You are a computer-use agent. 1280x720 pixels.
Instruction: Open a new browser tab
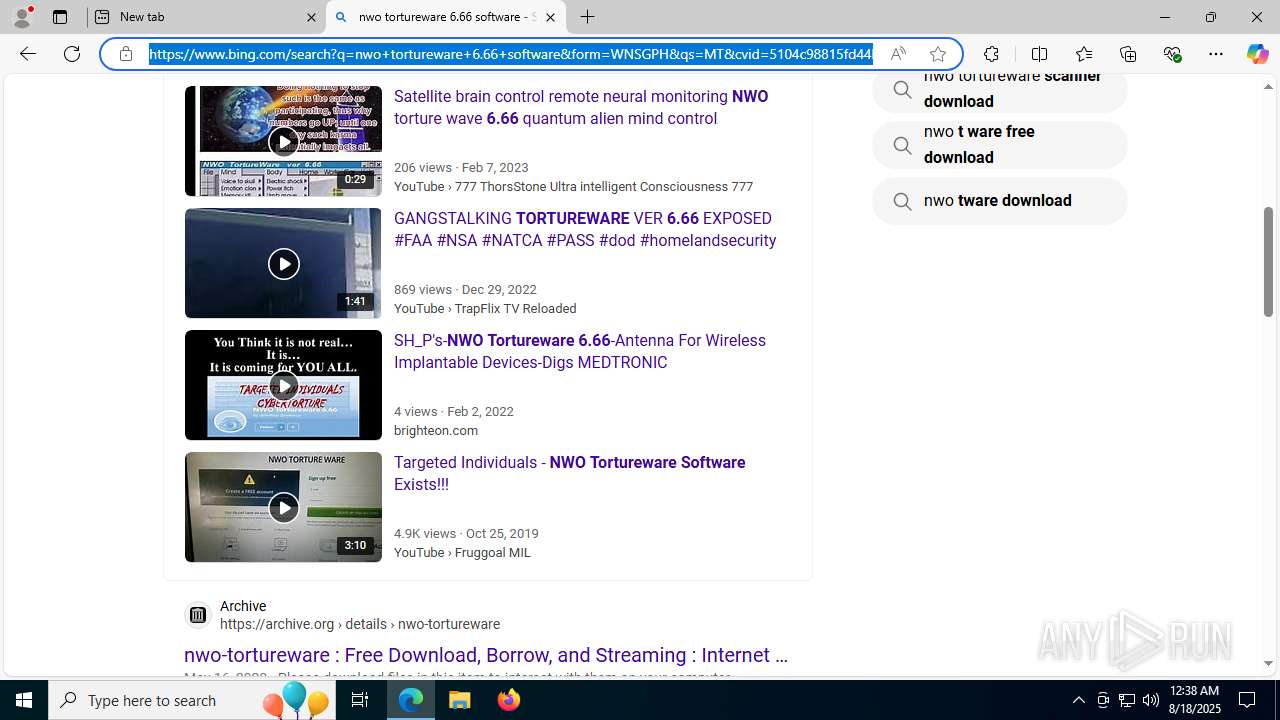point(588,17)
